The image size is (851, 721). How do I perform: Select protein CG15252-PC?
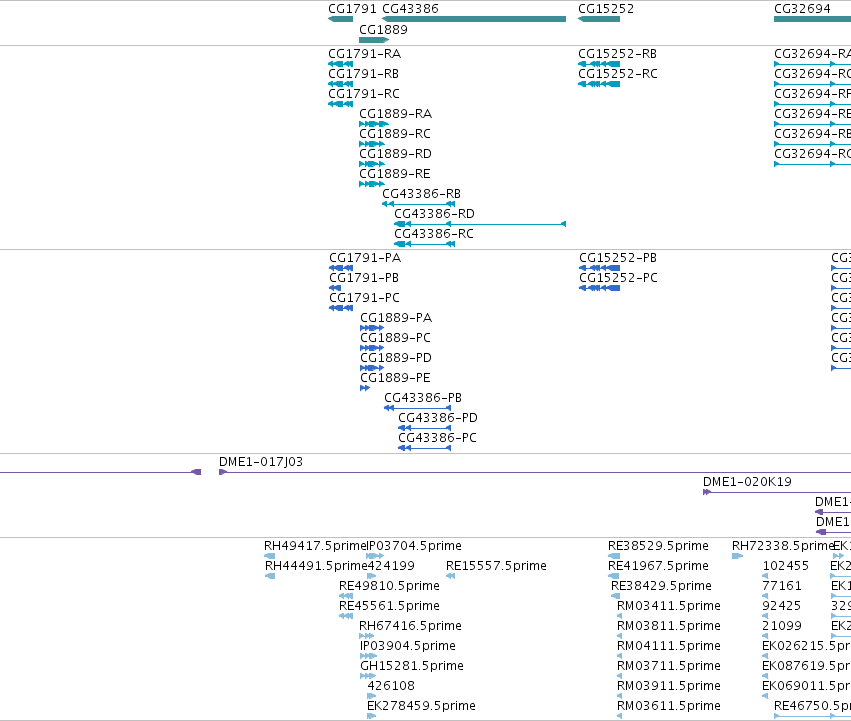point(618,278)
